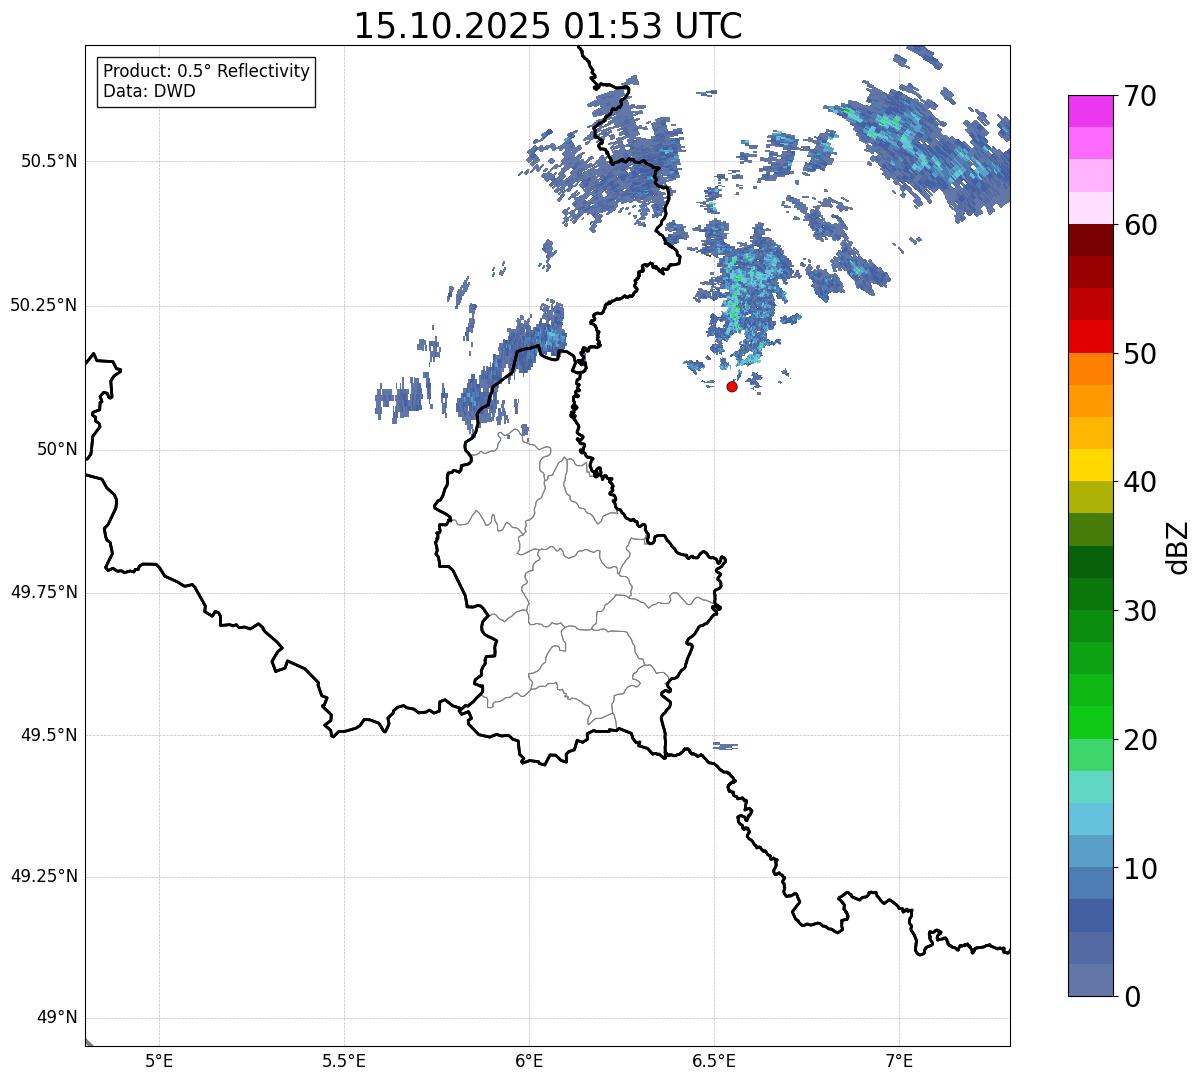The height and width of the screenshot is (1081, 1202).
Task: Click the 50°N latitude tick label
Action: 57,449
